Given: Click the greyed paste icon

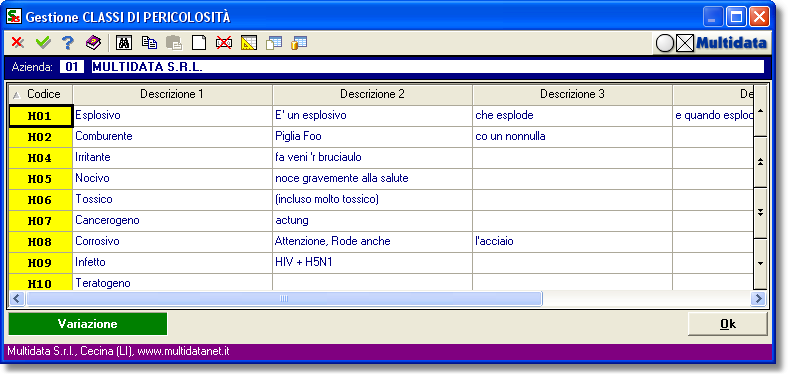Looking at the screenshot, I should [174, 43].
